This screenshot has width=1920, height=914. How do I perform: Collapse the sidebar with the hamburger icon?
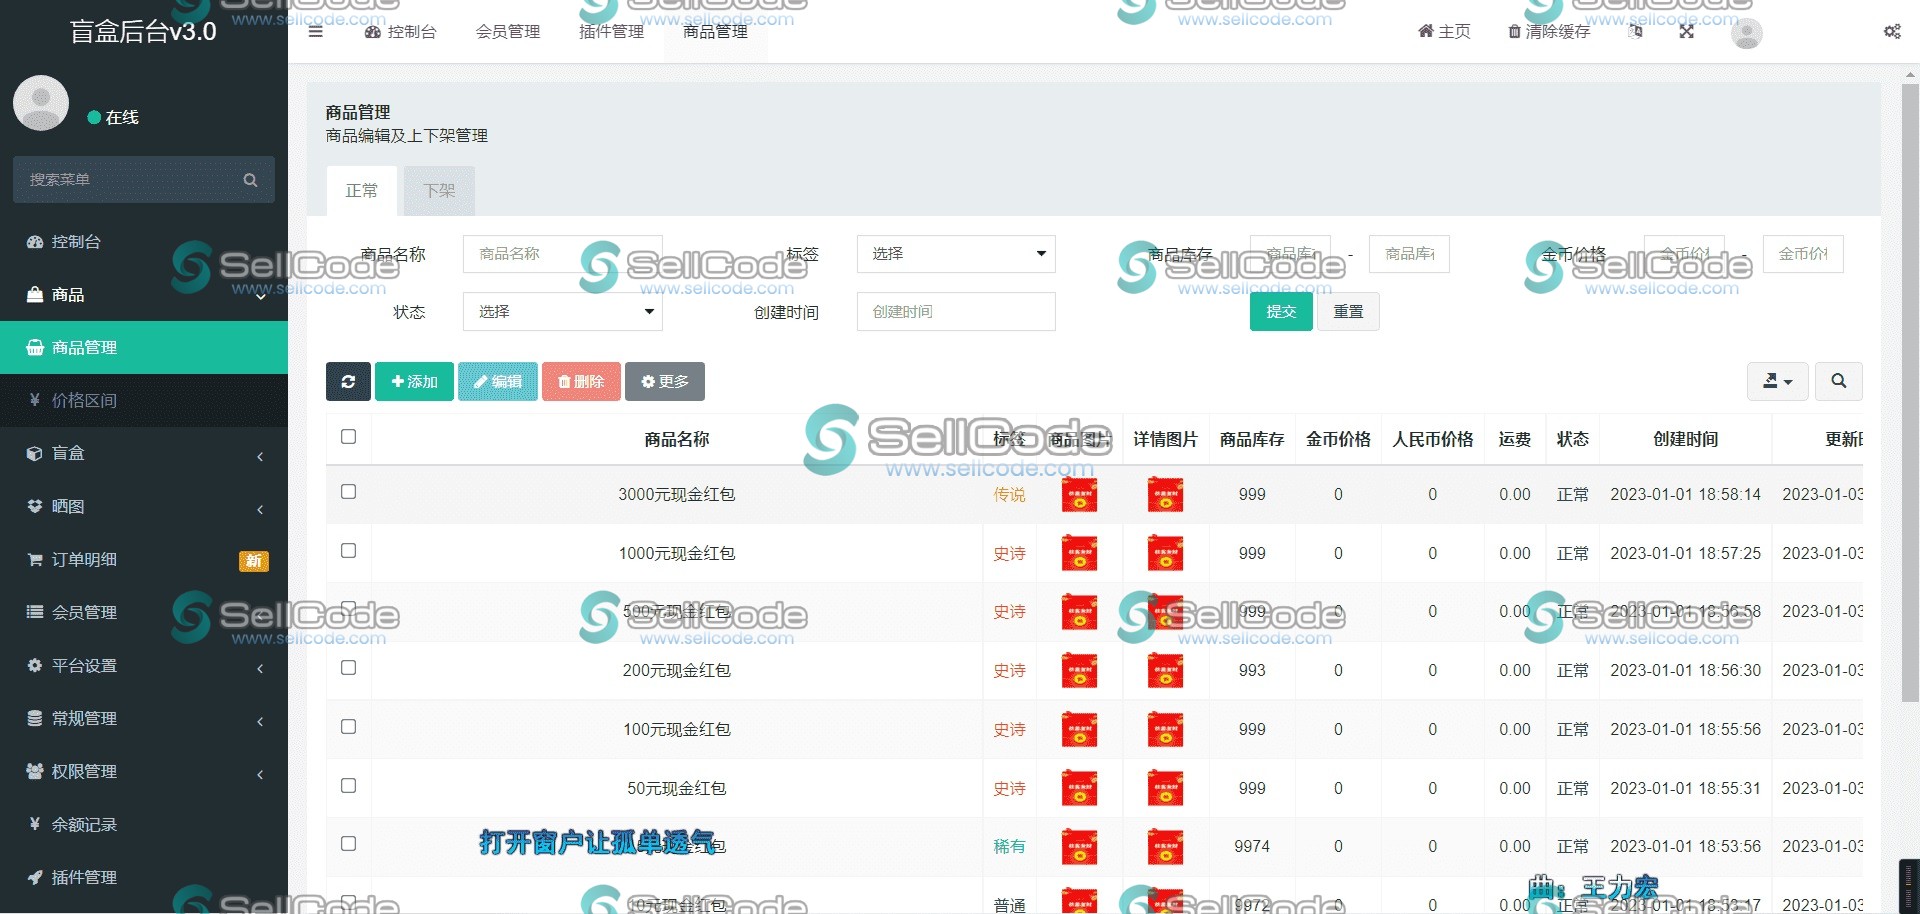coord(316,31)
